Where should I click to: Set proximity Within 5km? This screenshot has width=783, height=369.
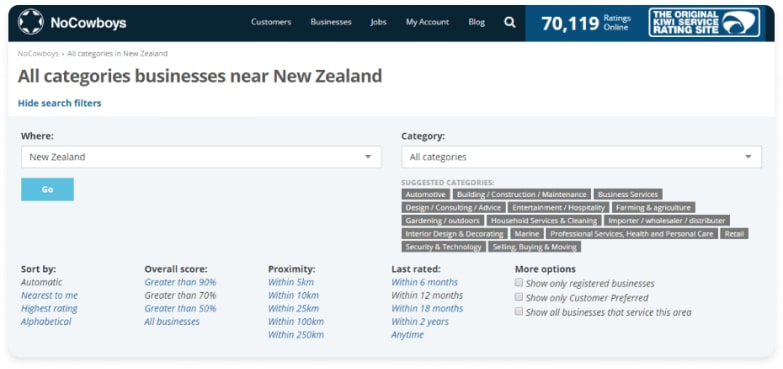[x=291, y=282]
